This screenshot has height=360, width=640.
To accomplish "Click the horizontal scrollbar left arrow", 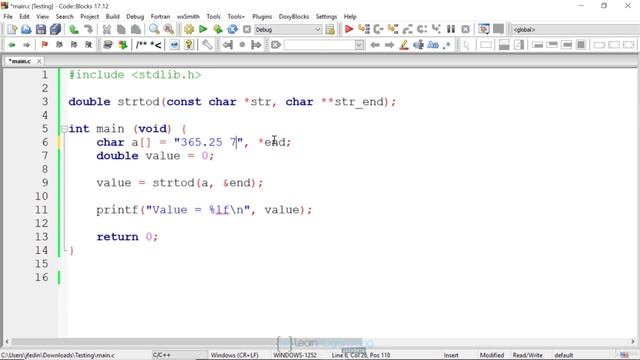I will (7, 342).
